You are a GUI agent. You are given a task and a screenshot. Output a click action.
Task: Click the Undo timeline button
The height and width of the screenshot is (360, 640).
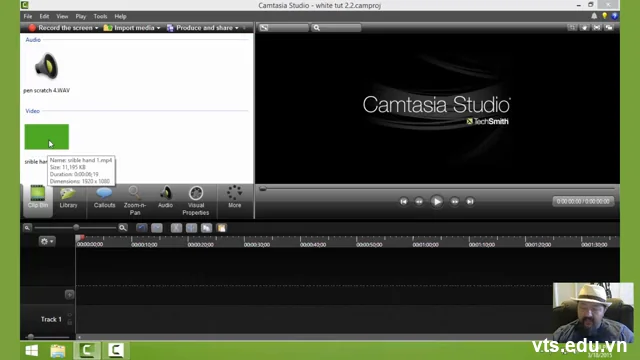pyautogui.click(x=142, y=228)
